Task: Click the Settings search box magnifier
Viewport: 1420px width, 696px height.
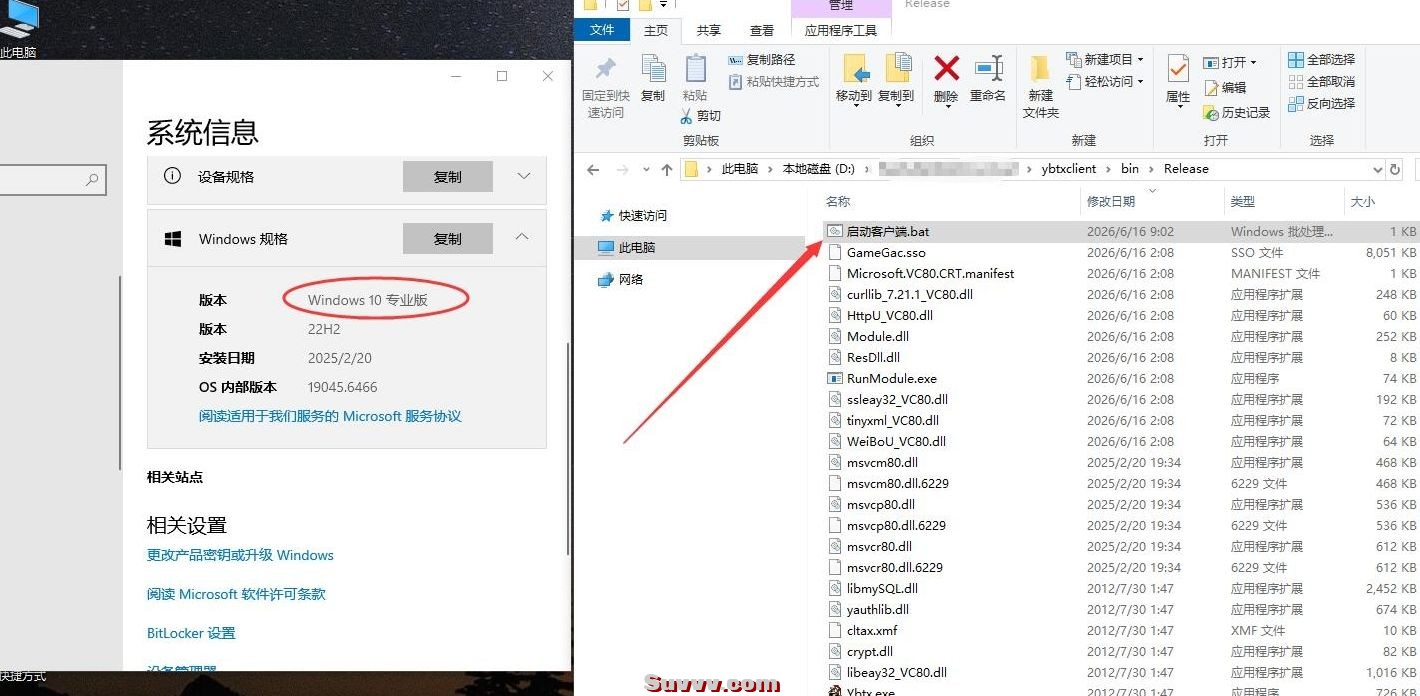Action: 92,180
